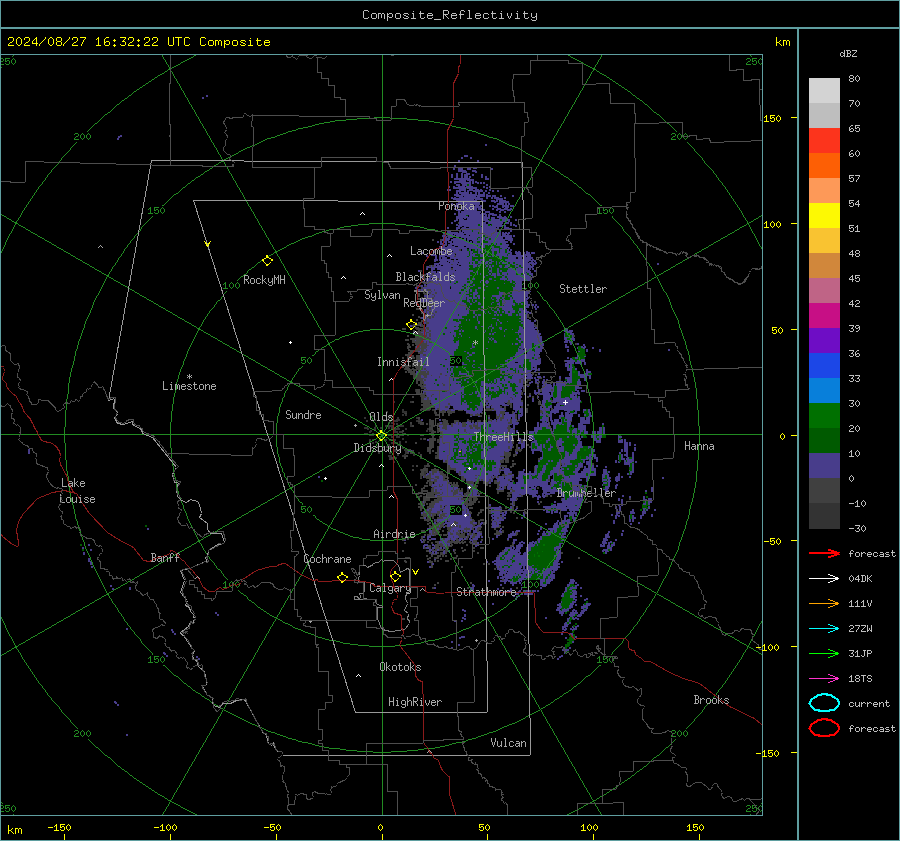The image size is (900, 841).
Task: Click the magenta 18TS arrow legend icon
Action: (824, 678)
